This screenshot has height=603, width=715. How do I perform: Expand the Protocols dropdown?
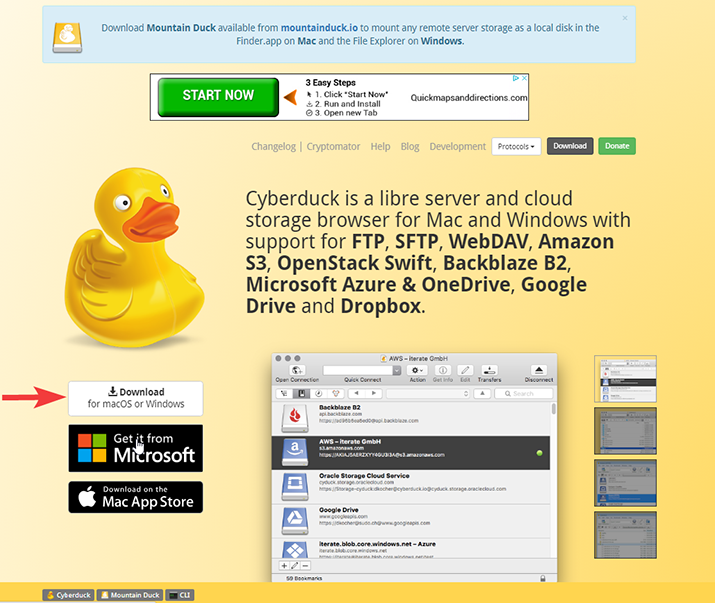(x=516, y=146)
